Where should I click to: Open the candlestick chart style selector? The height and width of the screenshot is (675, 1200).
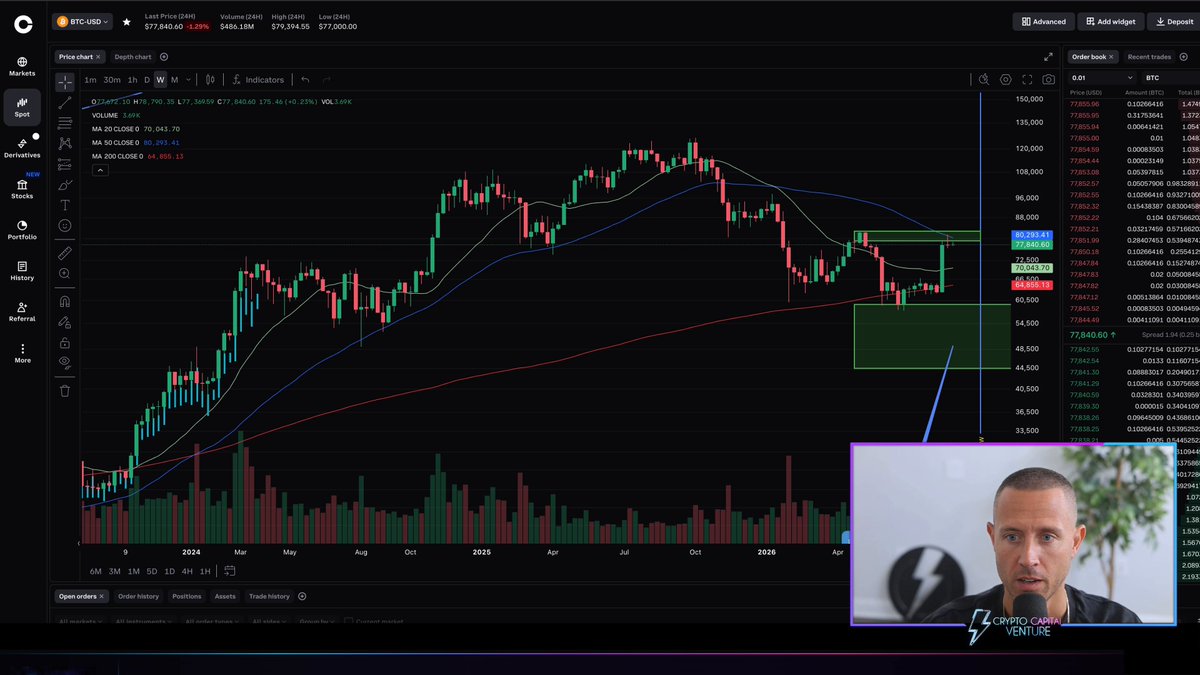click(211, 80)
